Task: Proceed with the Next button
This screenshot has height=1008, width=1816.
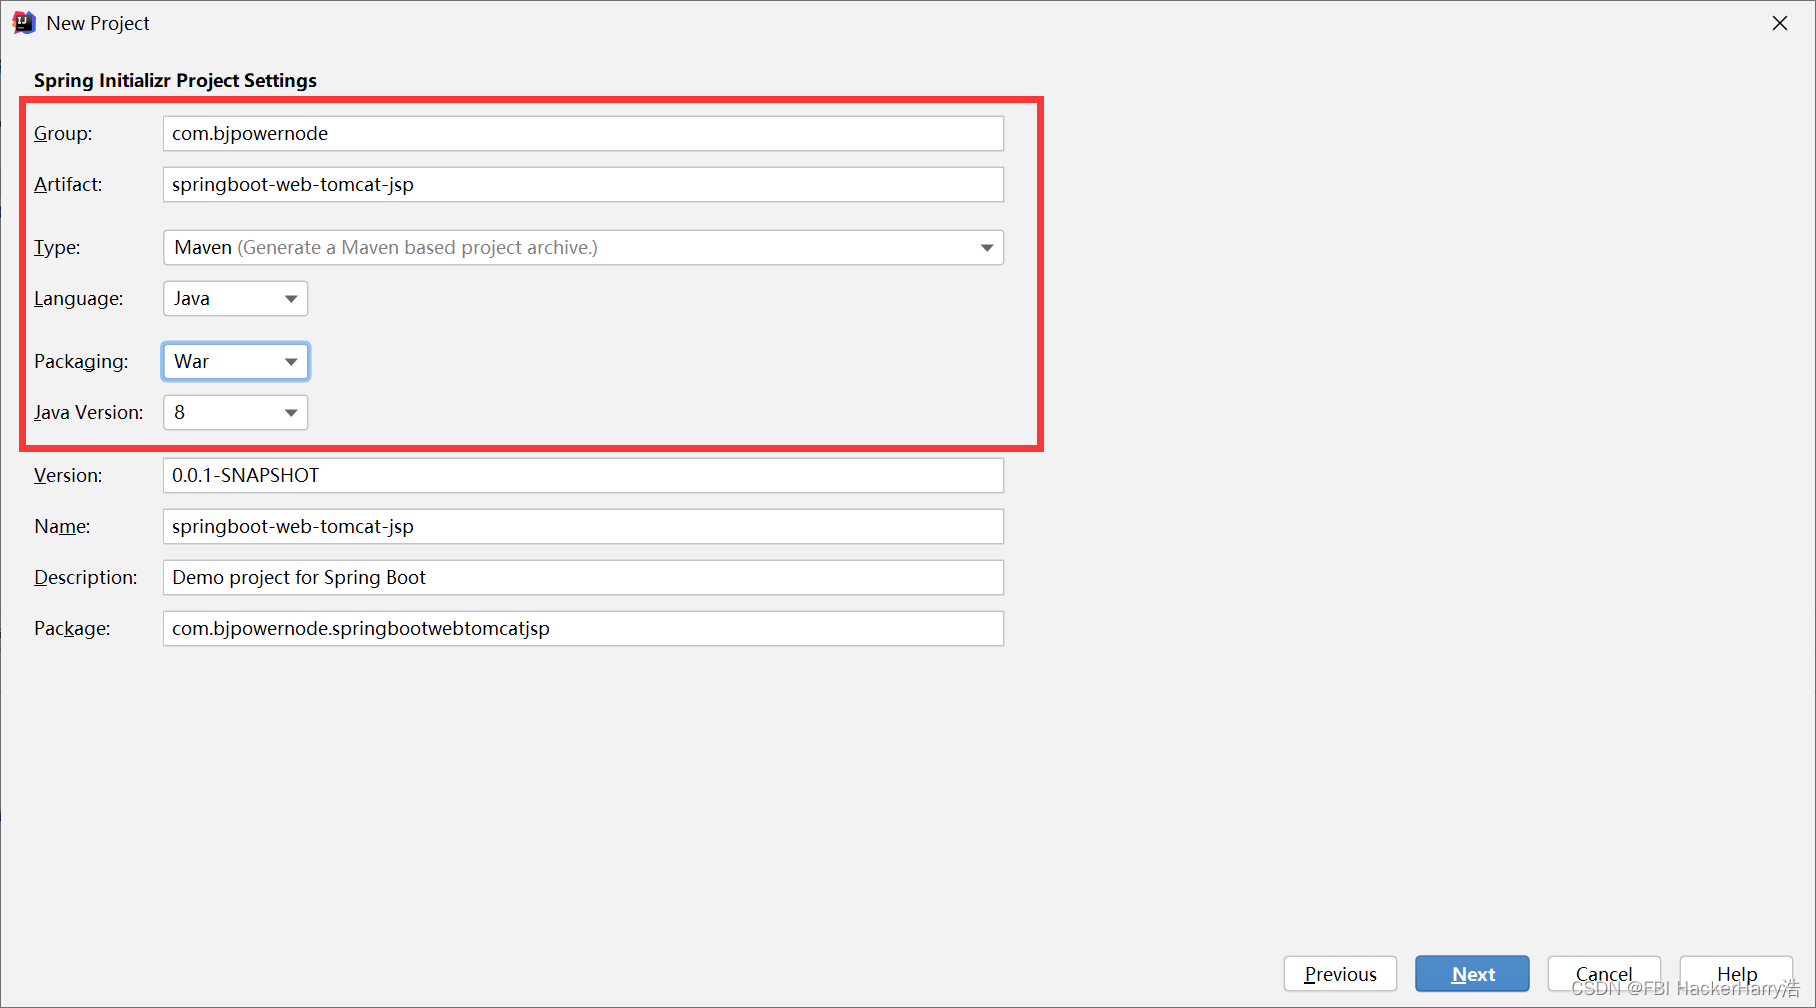Action: click(x=1472, y=974)
